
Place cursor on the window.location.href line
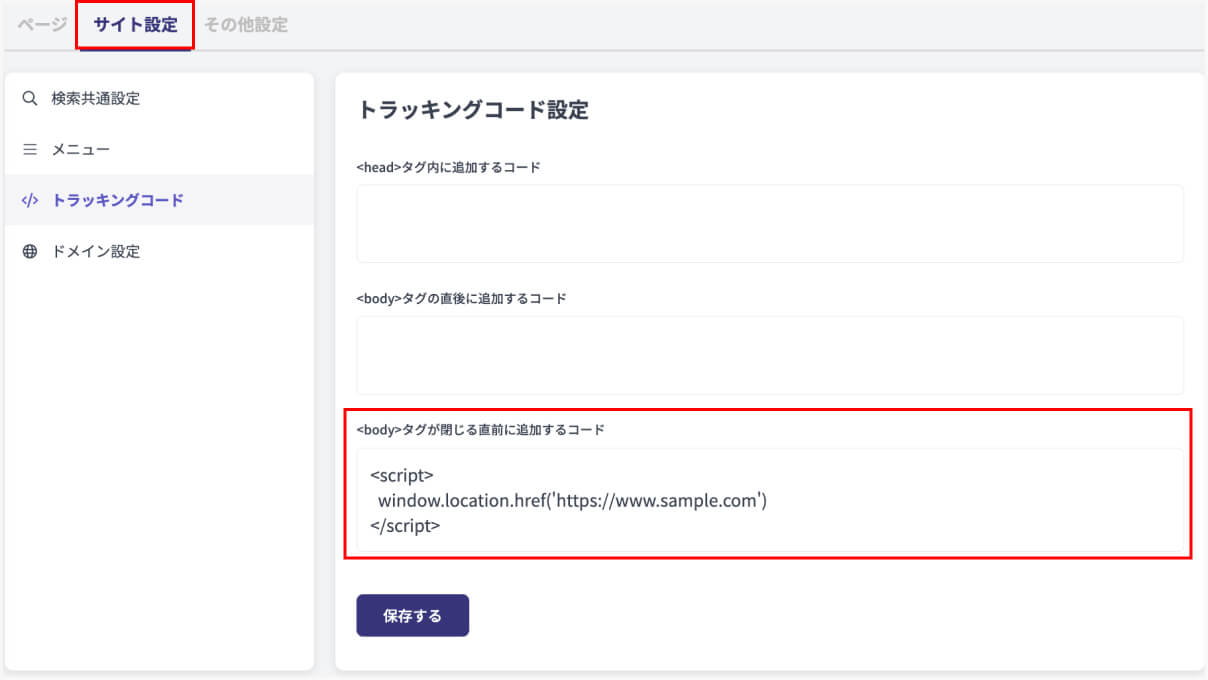coord(571,501)
